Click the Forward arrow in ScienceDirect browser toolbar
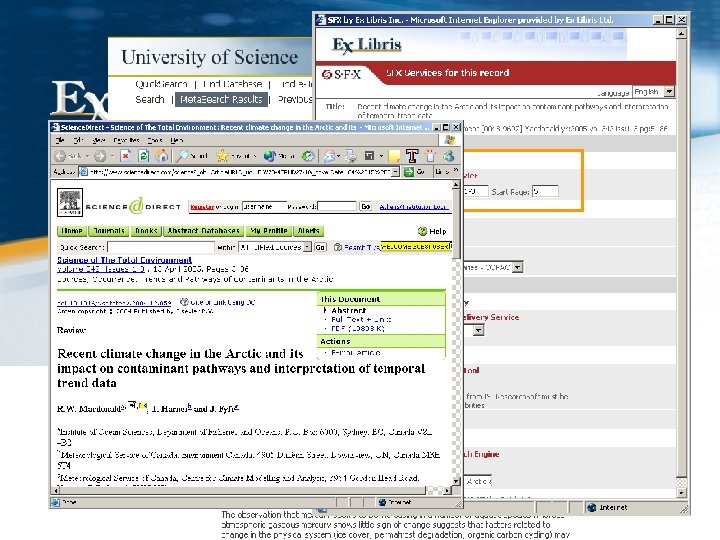This screenshot has height=540, width=720. pos(100,156)
